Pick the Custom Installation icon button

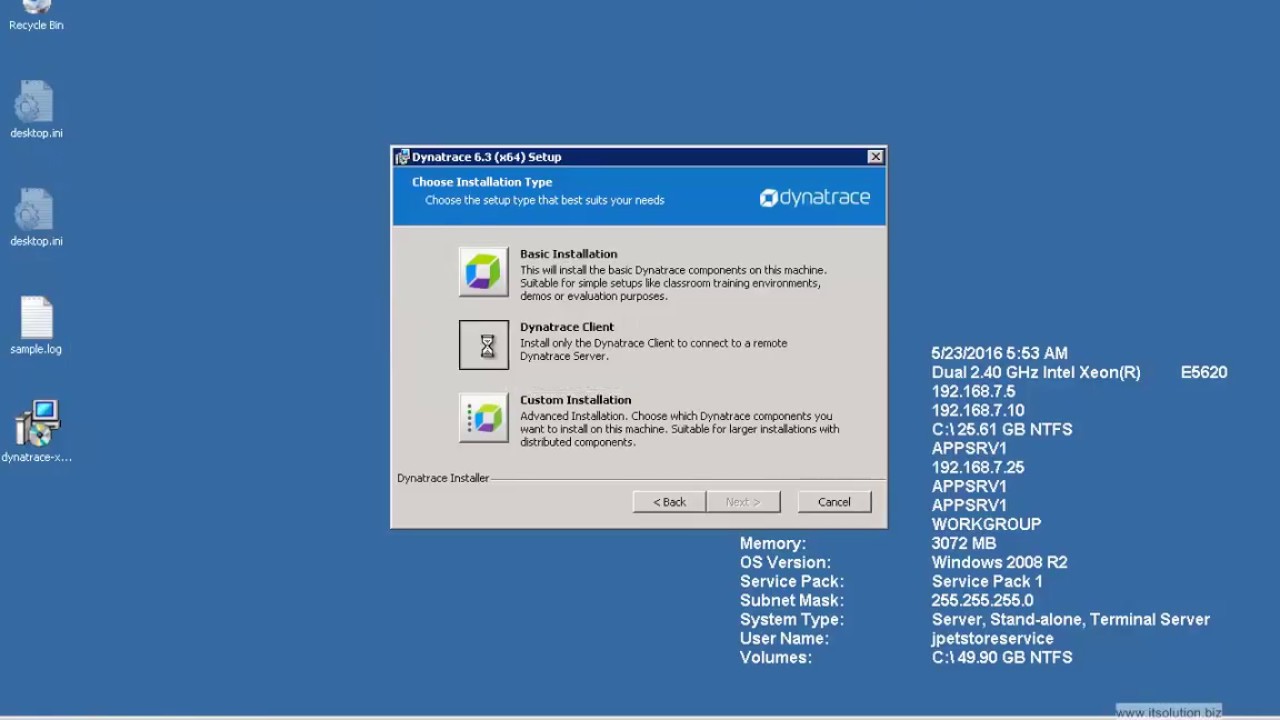click(x=484, y=418)
